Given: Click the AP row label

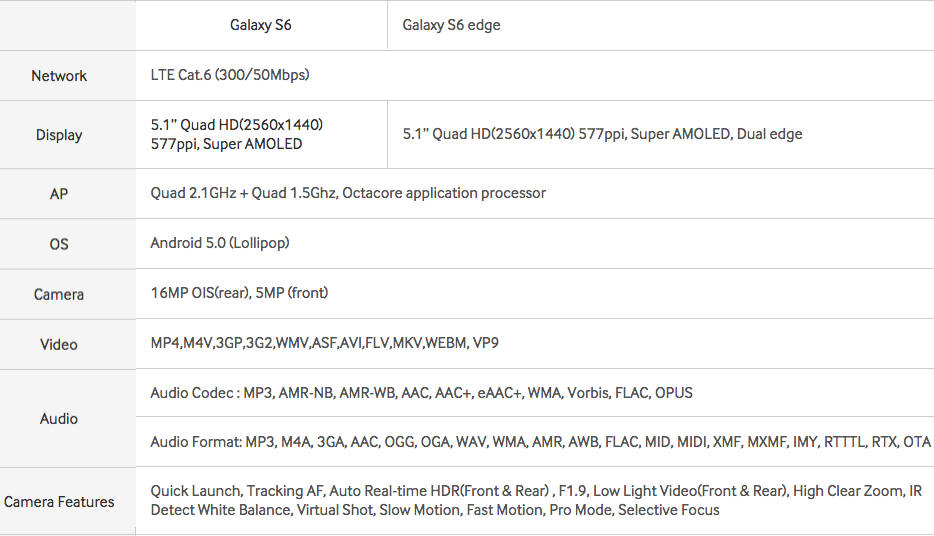Looking at the screenshot, I should pyautogui.click(x=59, y=194).
